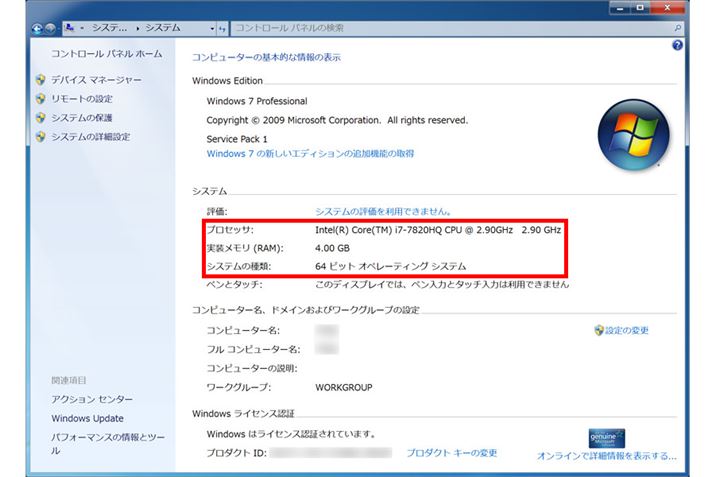Image resolution: width=715 pixels, height=477 pixels.
Task: Click the プロセッサ: label
Action: click(230, 230)
